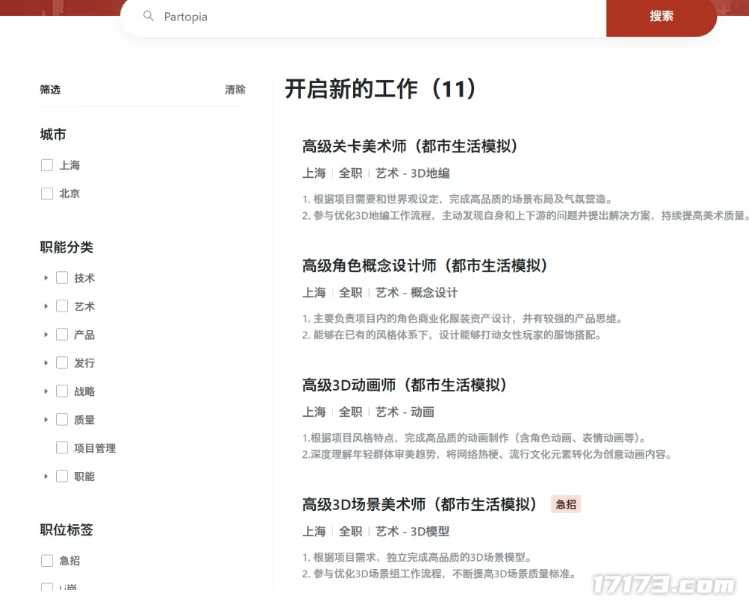The width and height of the screenshot is (749, 606).
Task: Expand the 战略 category arrow
Action: tap(46, 391)
